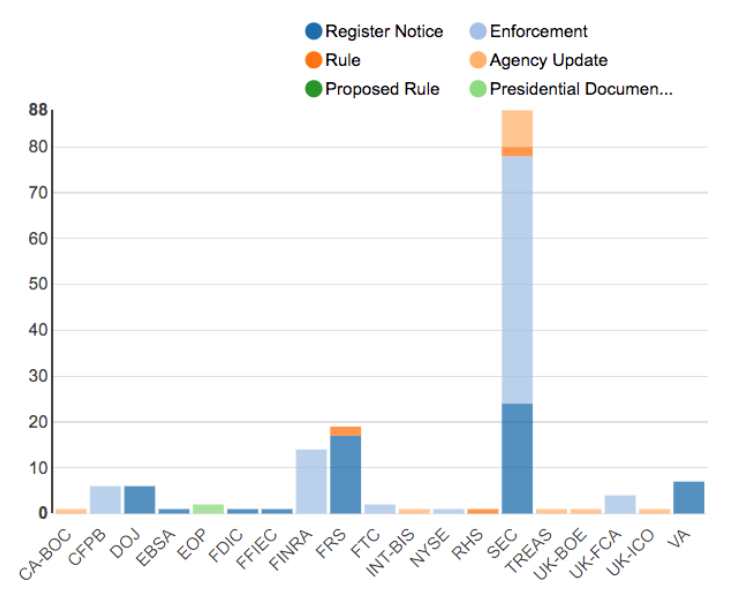Click the Rule legend label
735x590 pixels.
pos(343,60)
